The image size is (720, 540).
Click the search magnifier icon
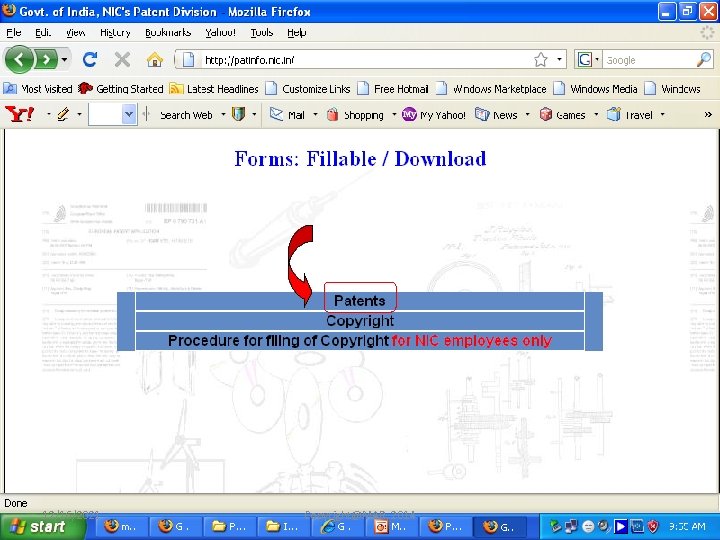tap(704, 60)
